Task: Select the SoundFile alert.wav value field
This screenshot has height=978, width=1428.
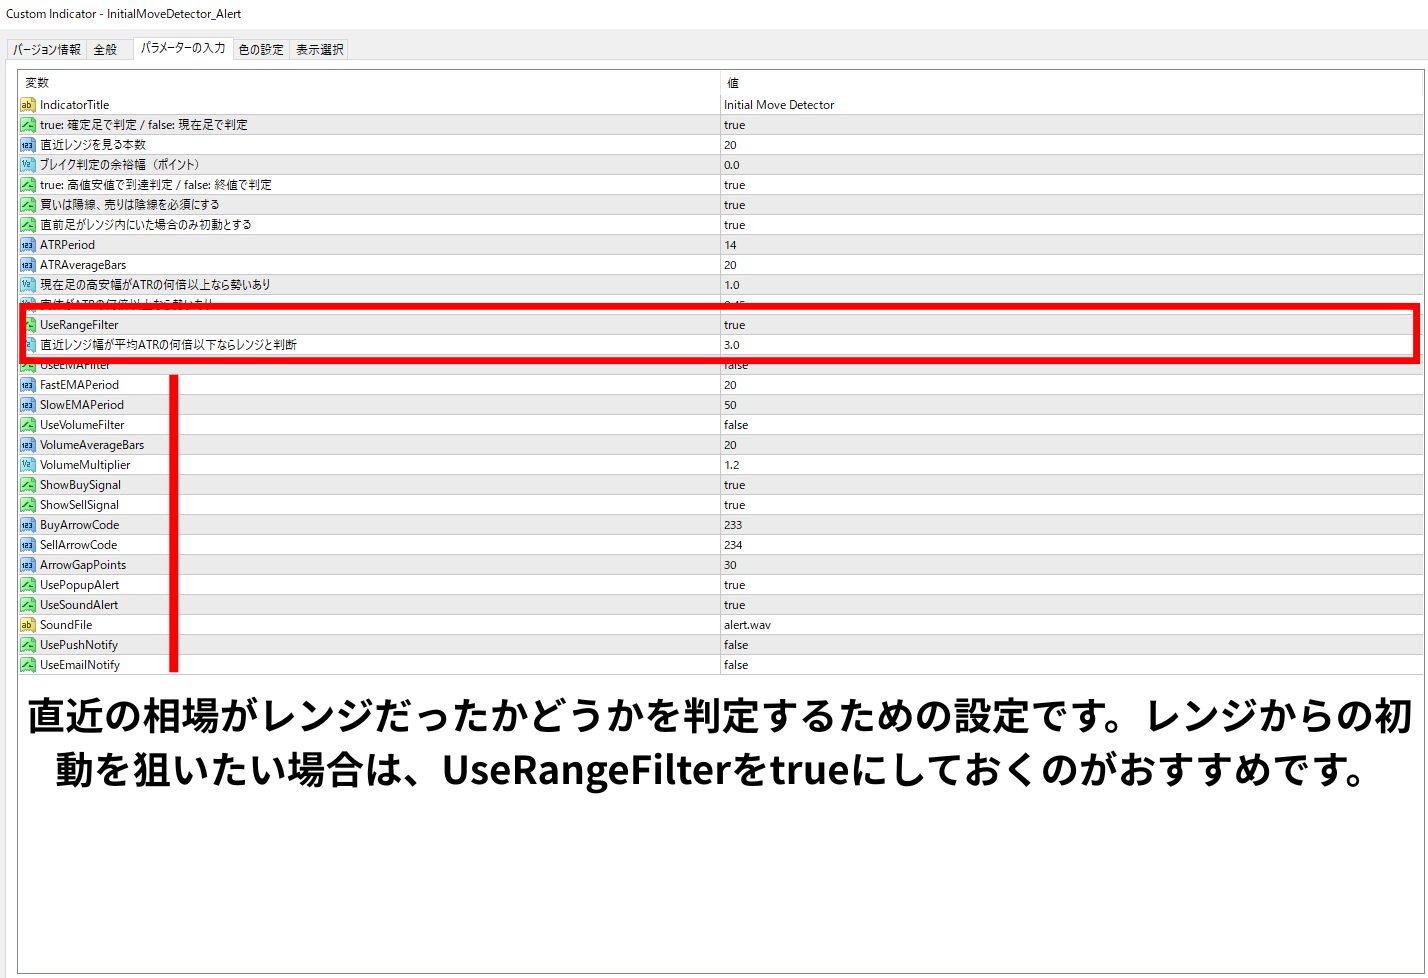Action: pyautogui.click(x=747, y=625)
